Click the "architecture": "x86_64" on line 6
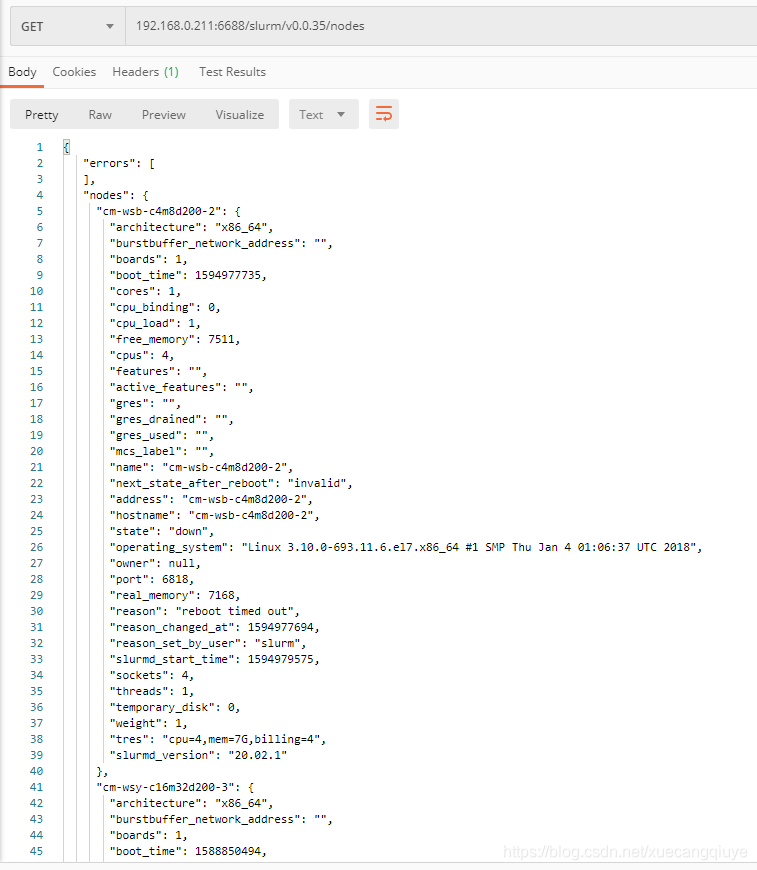This screenshot has height=870, width=757. pyautogui.click(x=191, y=227)
